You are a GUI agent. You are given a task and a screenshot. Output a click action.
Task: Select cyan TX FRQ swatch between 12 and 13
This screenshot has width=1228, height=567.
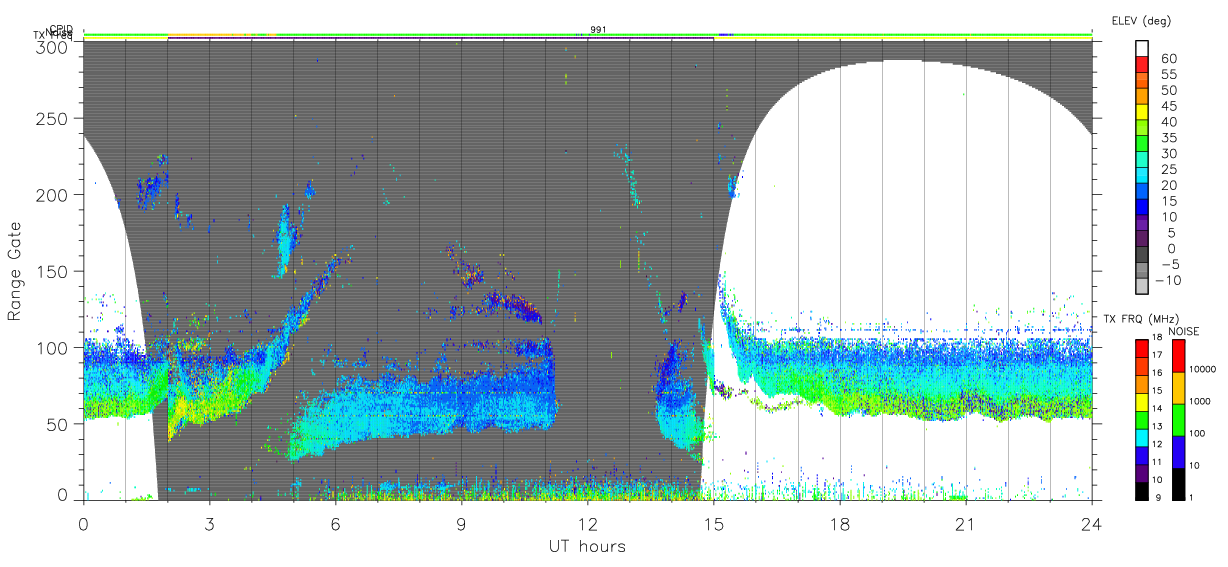(x=1141, y=436)
